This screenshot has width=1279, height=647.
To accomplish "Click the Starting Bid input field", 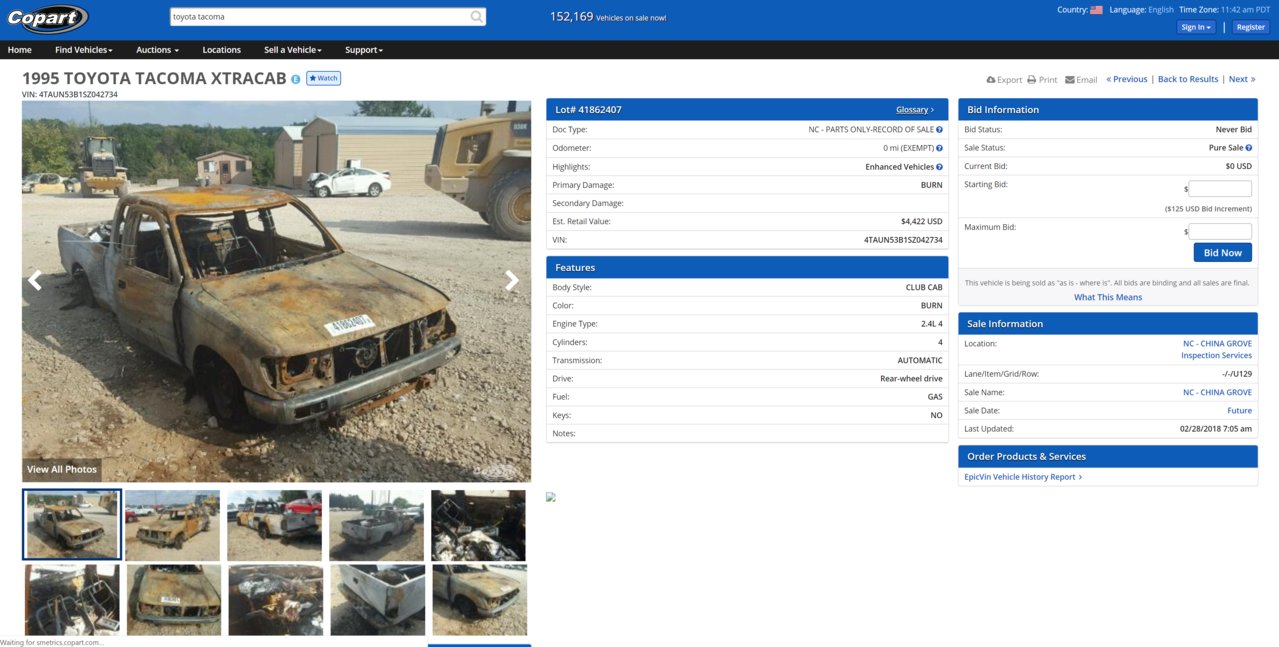I will point(1220,188).
